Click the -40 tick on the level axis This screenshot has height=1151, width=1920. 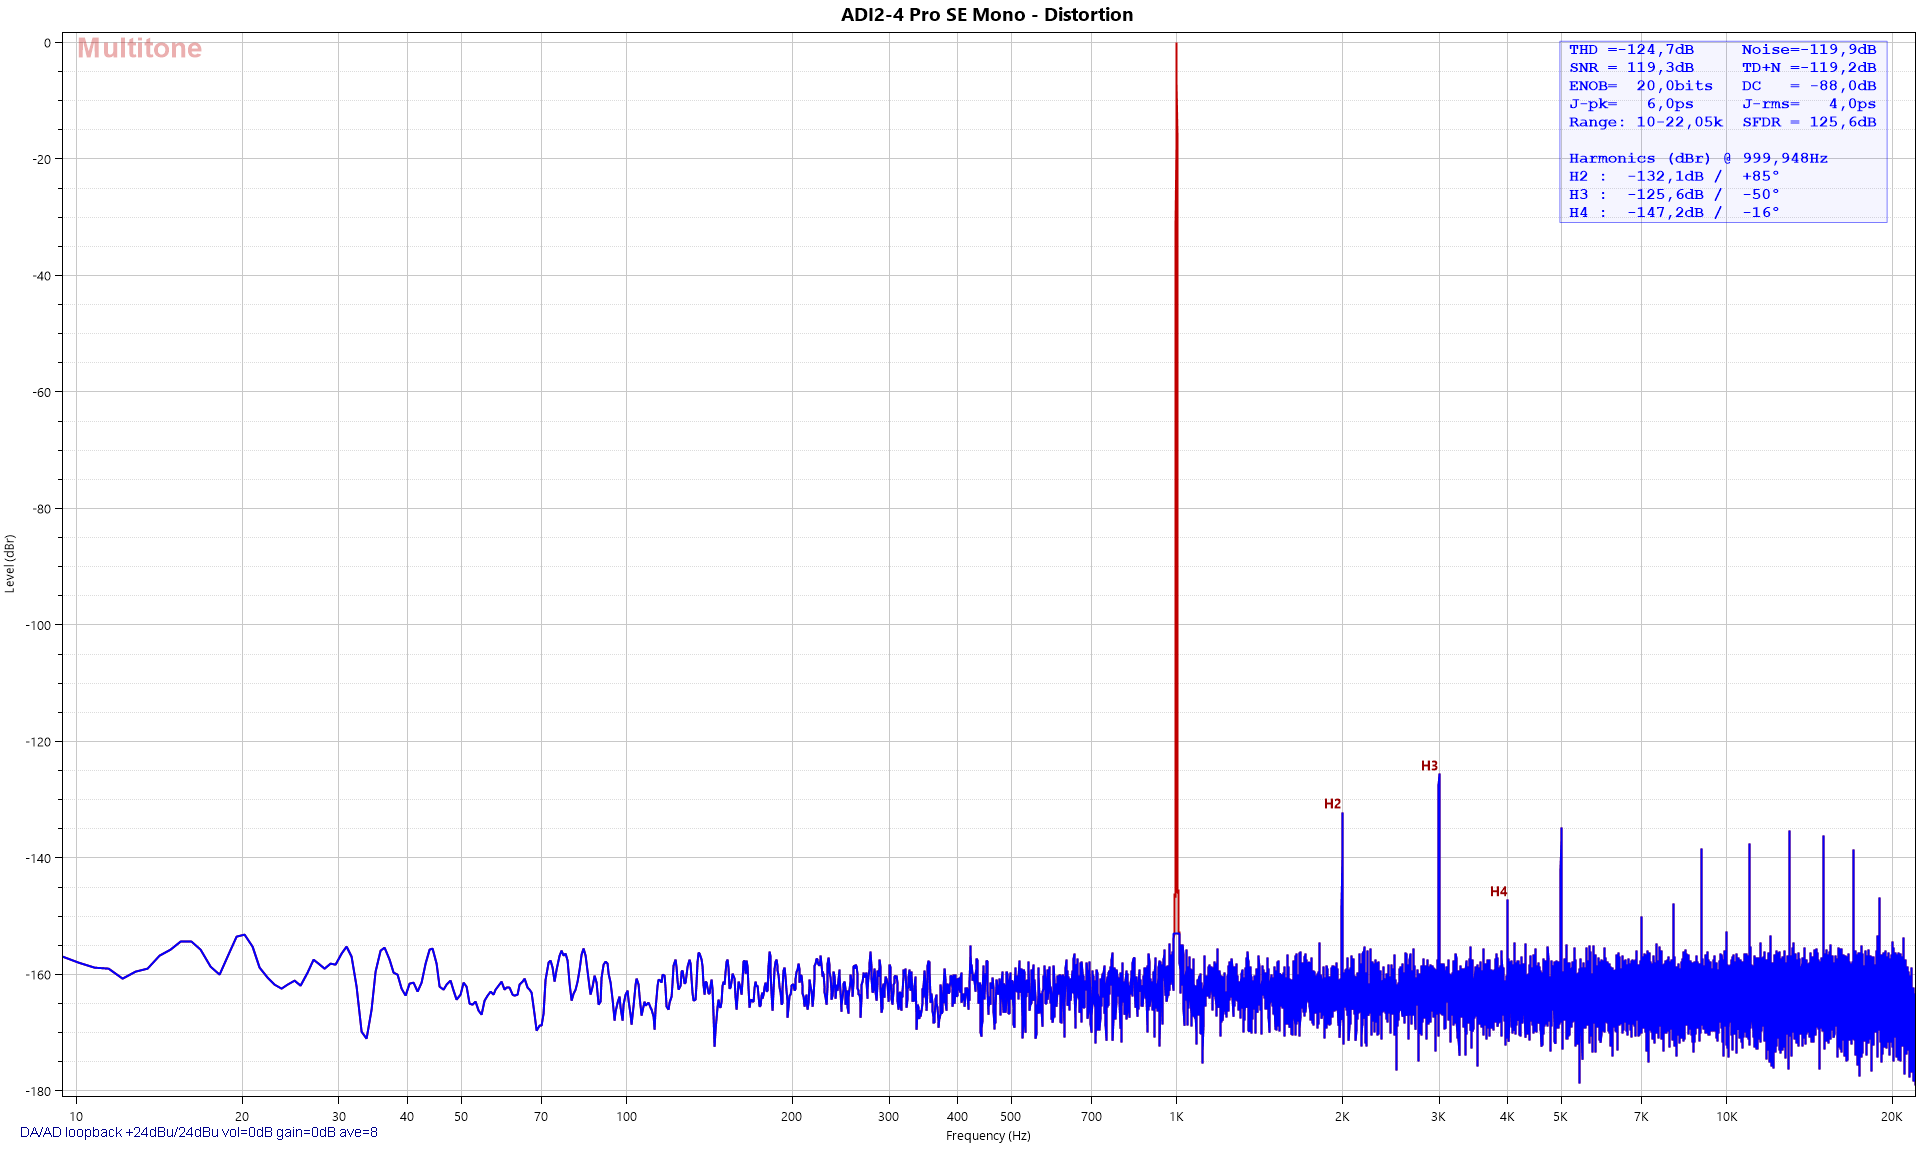41,276
